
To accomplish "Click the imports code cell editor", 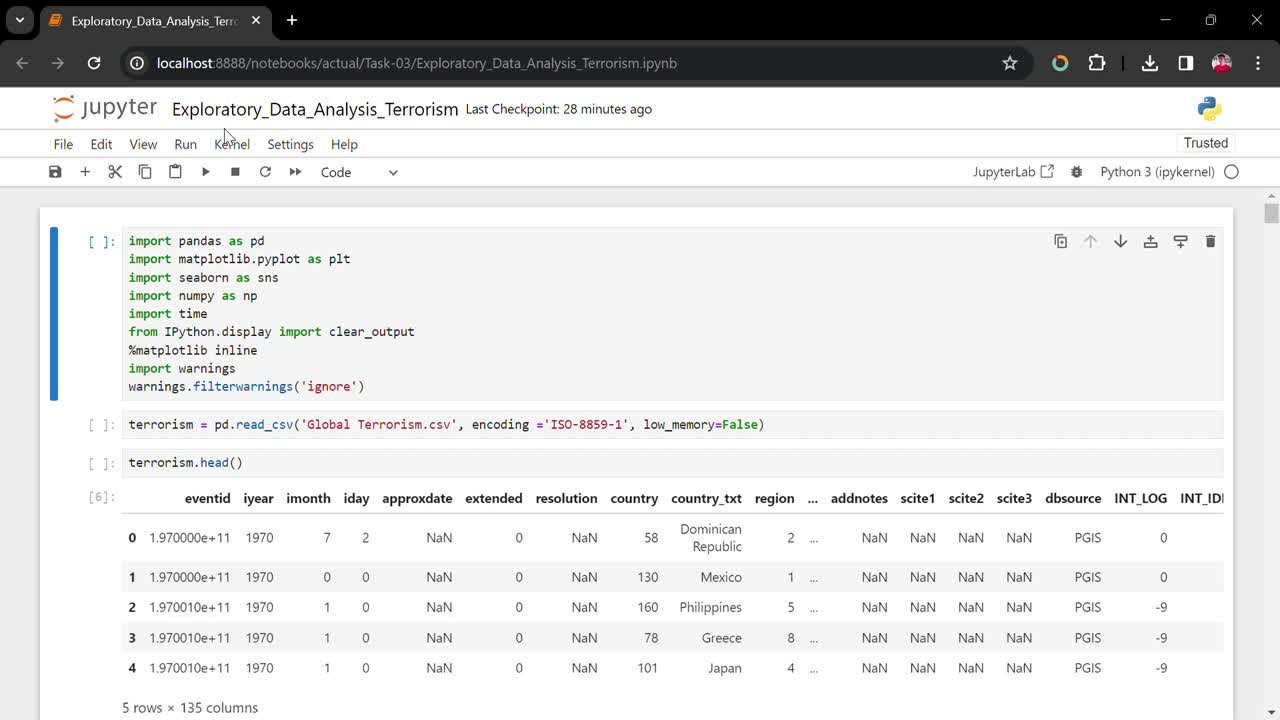I will 673,314.
